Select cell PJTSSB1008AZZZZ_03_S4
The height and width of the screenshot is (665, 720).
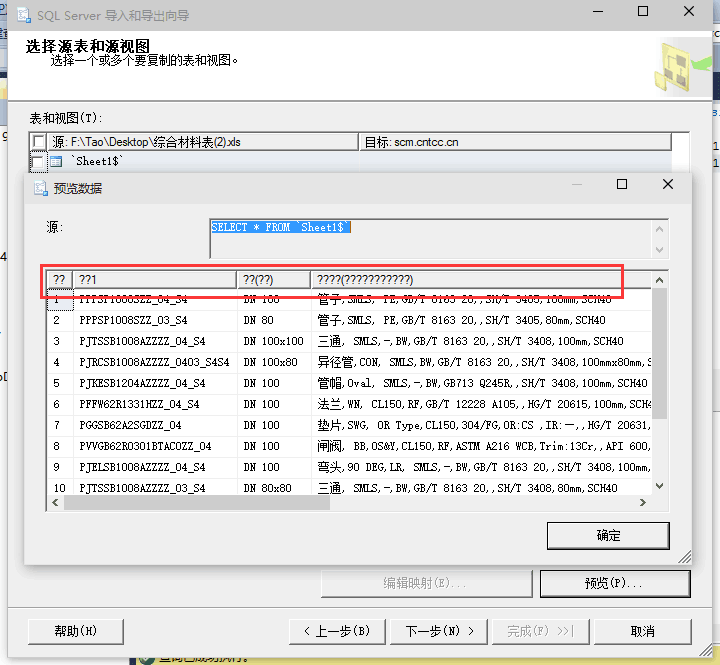pos(155,487)
